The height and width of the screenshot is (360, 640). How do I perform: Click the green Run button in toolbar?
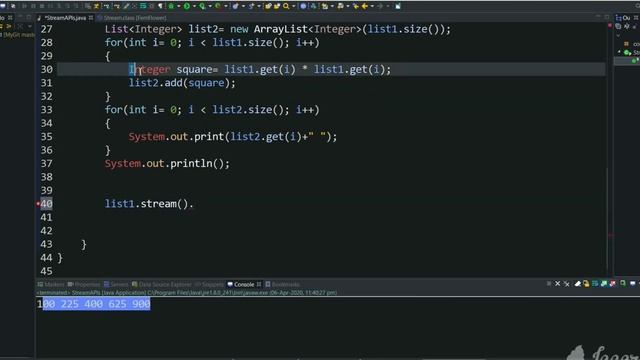click(x=187, y=6)
